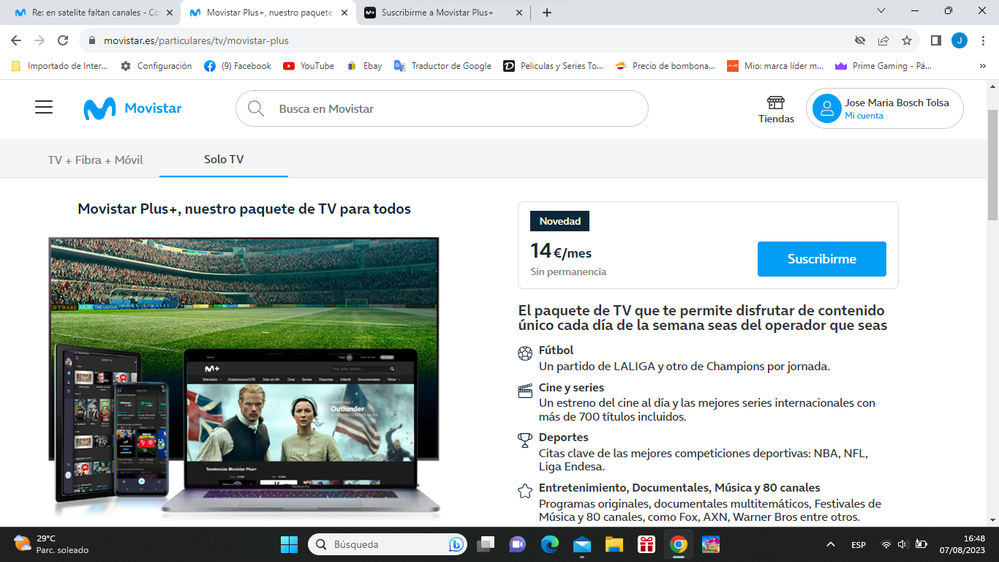Open the volume control in system tray
The height and width of the screenshot is (562, 999).
(x=902, y=544)
